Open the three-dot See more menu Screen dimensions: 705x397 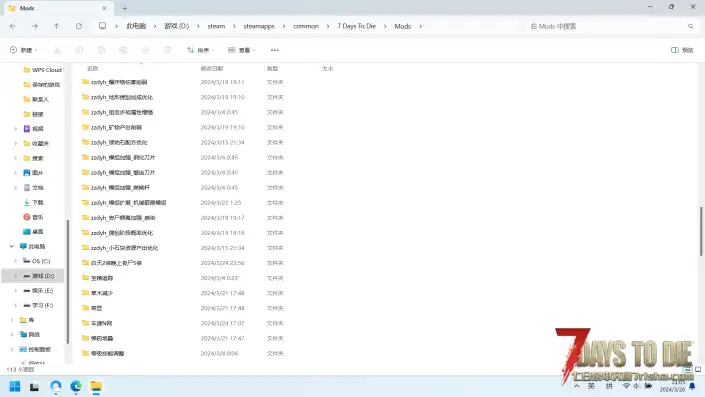pos(275,50)
